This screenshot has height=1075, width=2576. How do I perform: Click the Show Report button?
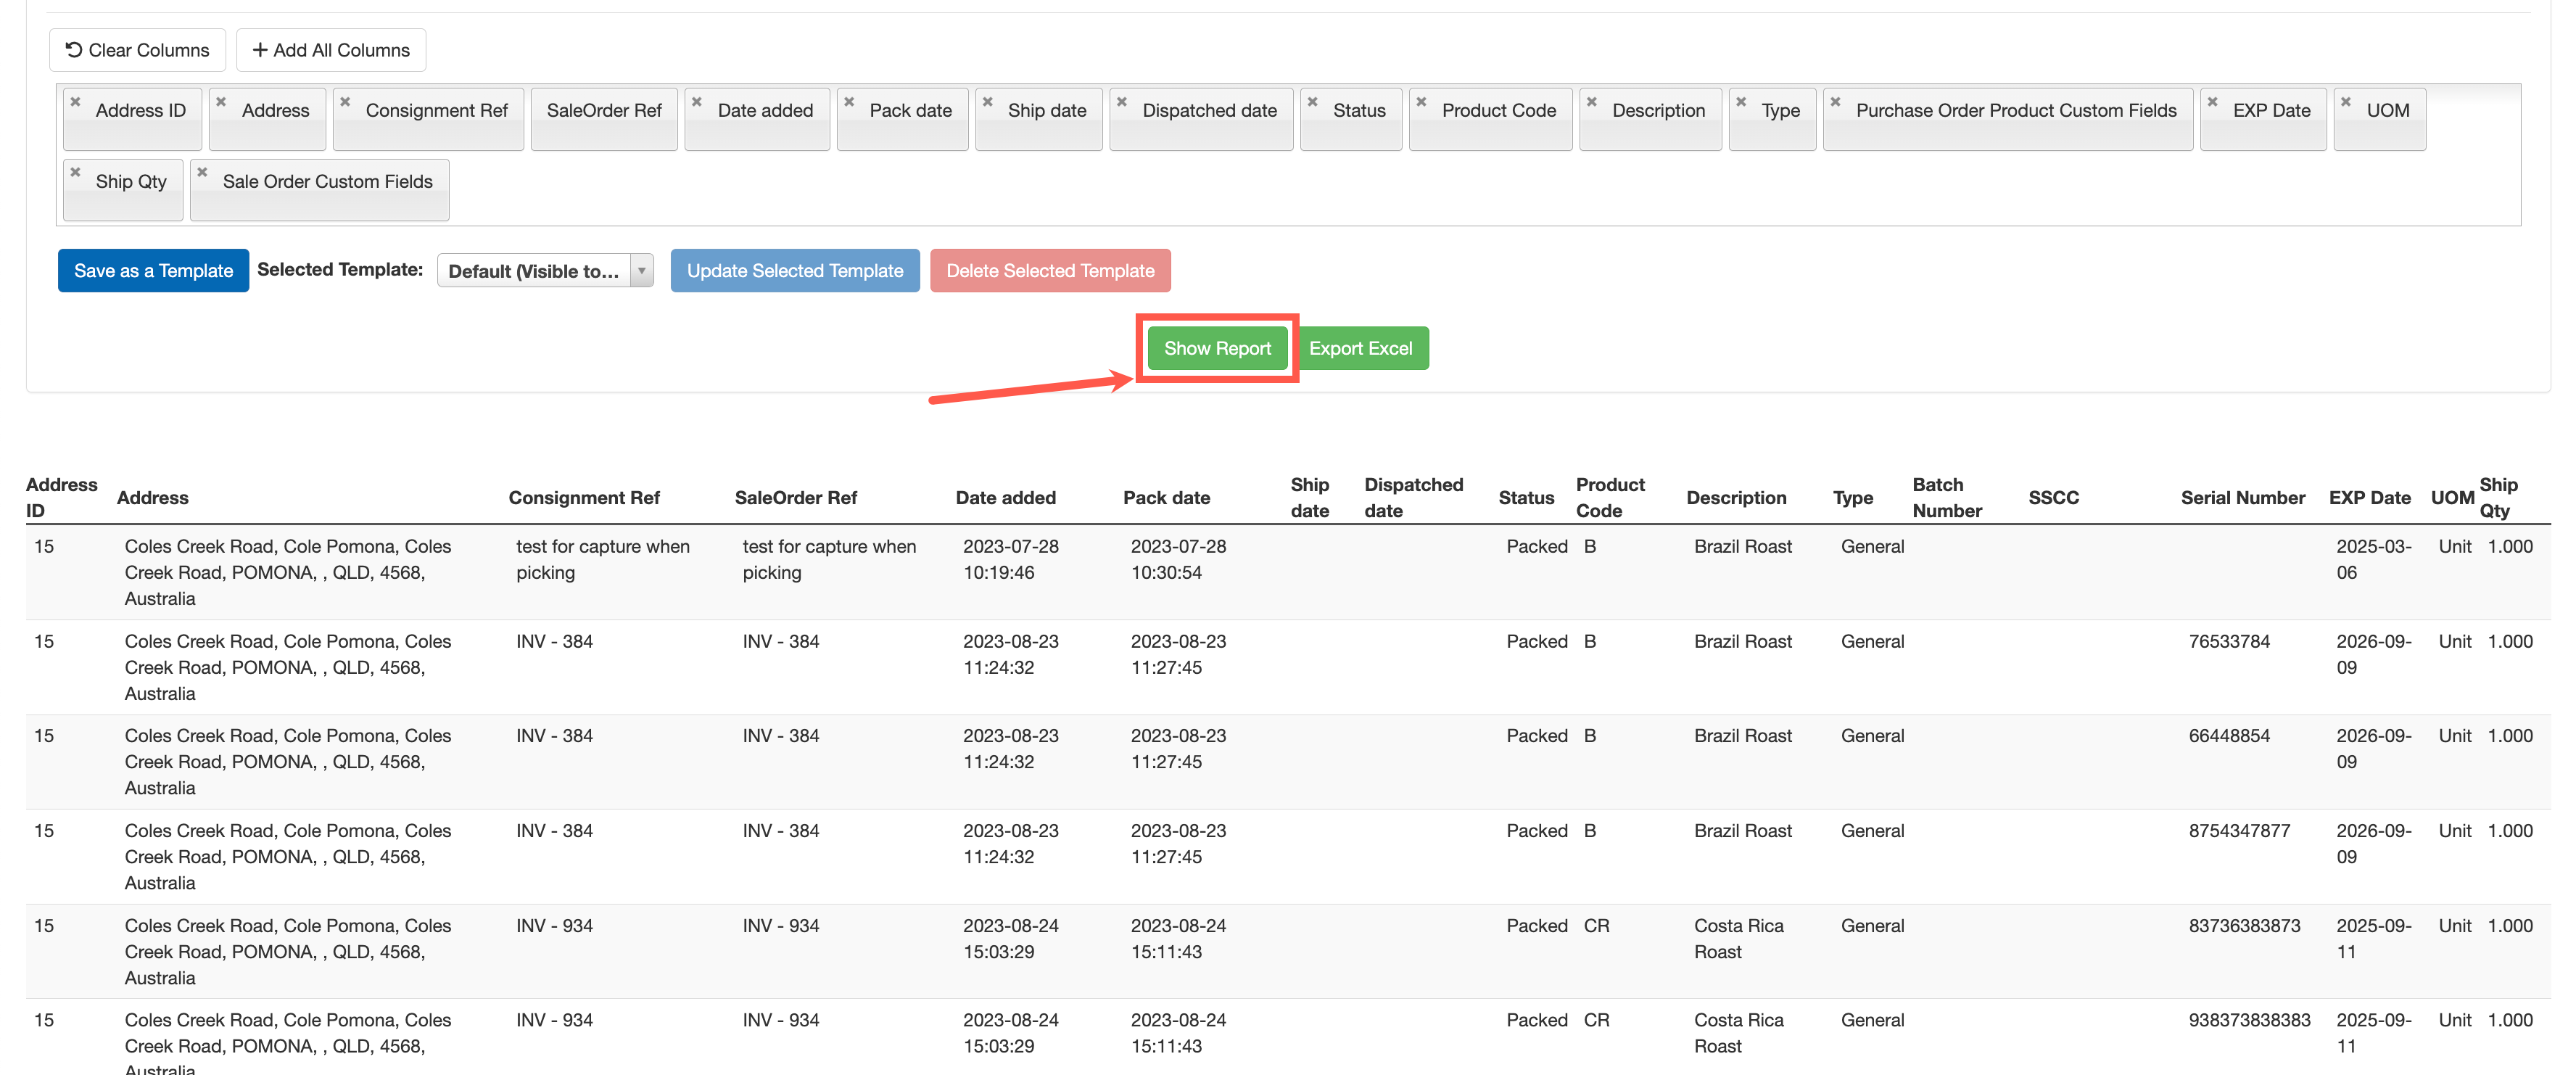point(1216,348)
